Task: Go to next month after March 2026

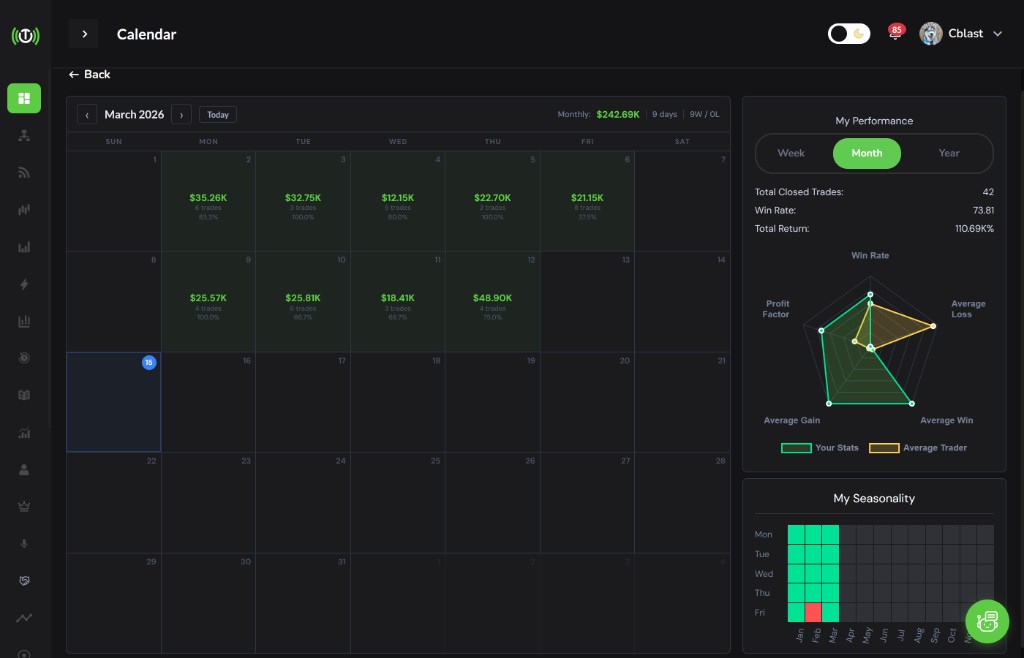Action: 181,115
